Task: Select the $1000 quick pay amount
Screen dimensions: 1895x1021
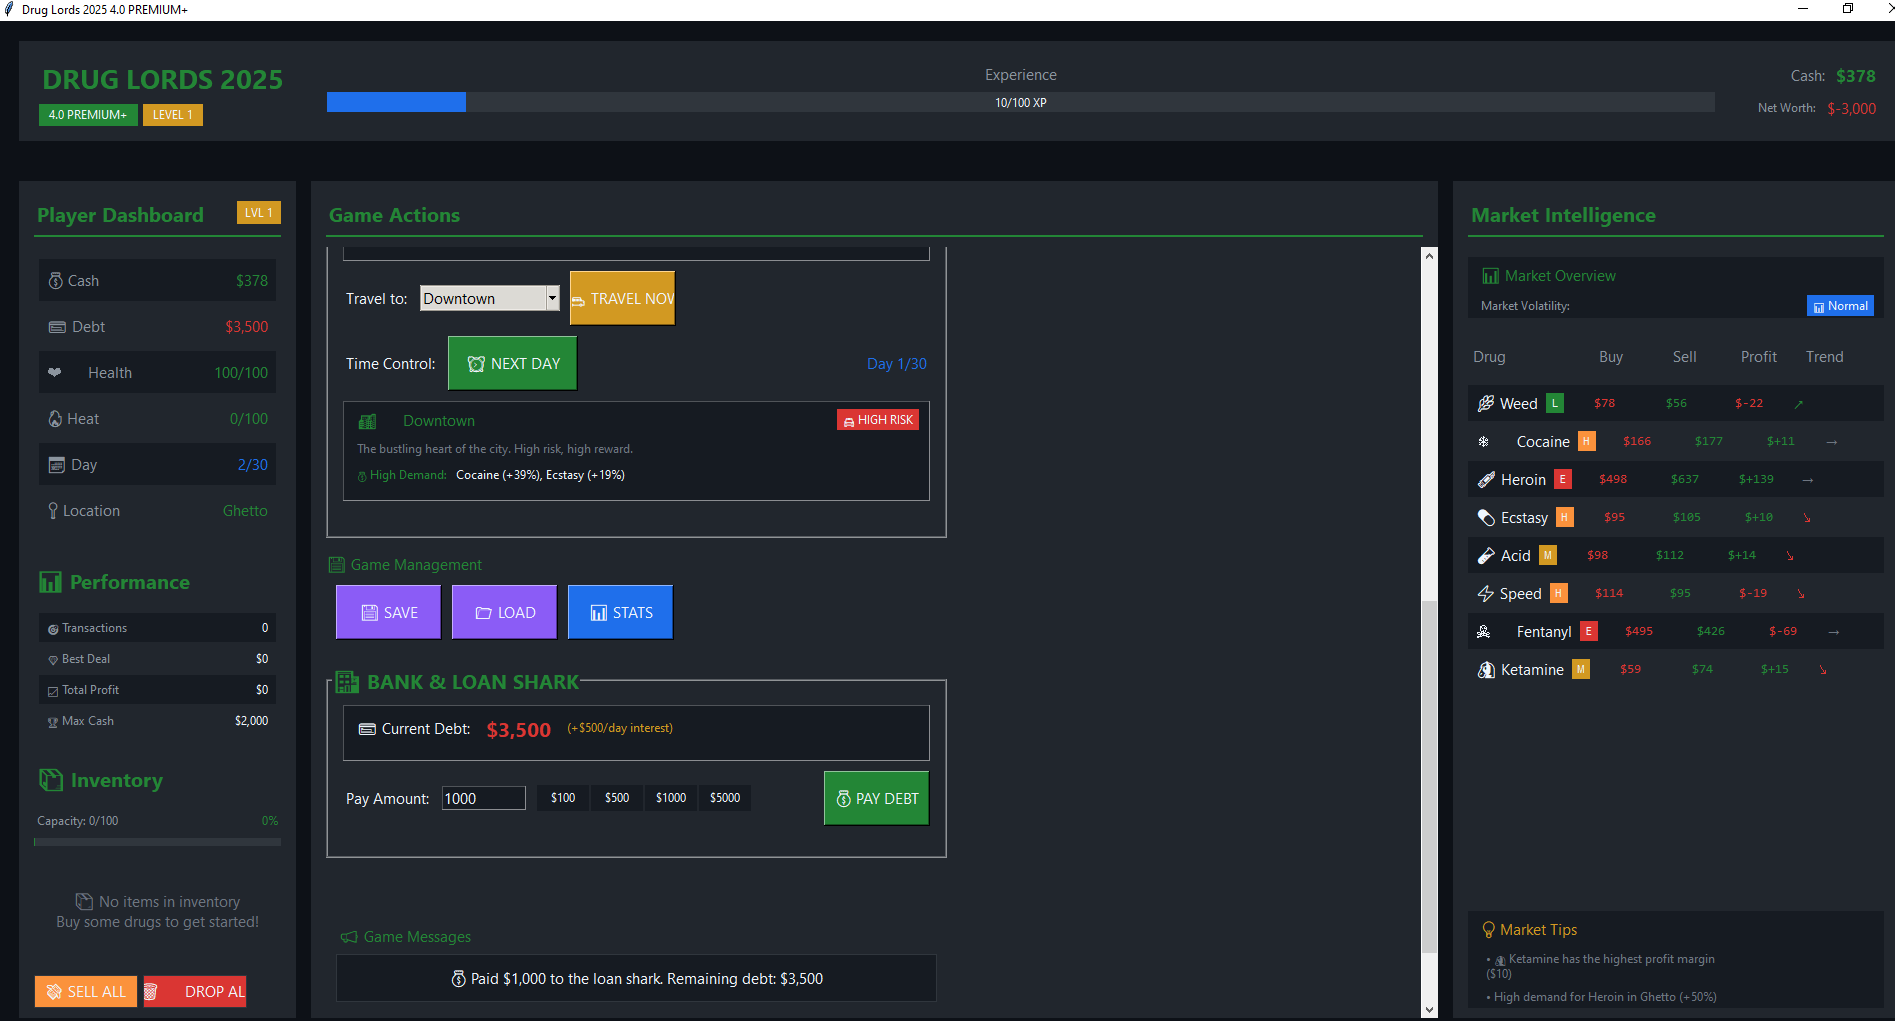Action: click(671, 798)
